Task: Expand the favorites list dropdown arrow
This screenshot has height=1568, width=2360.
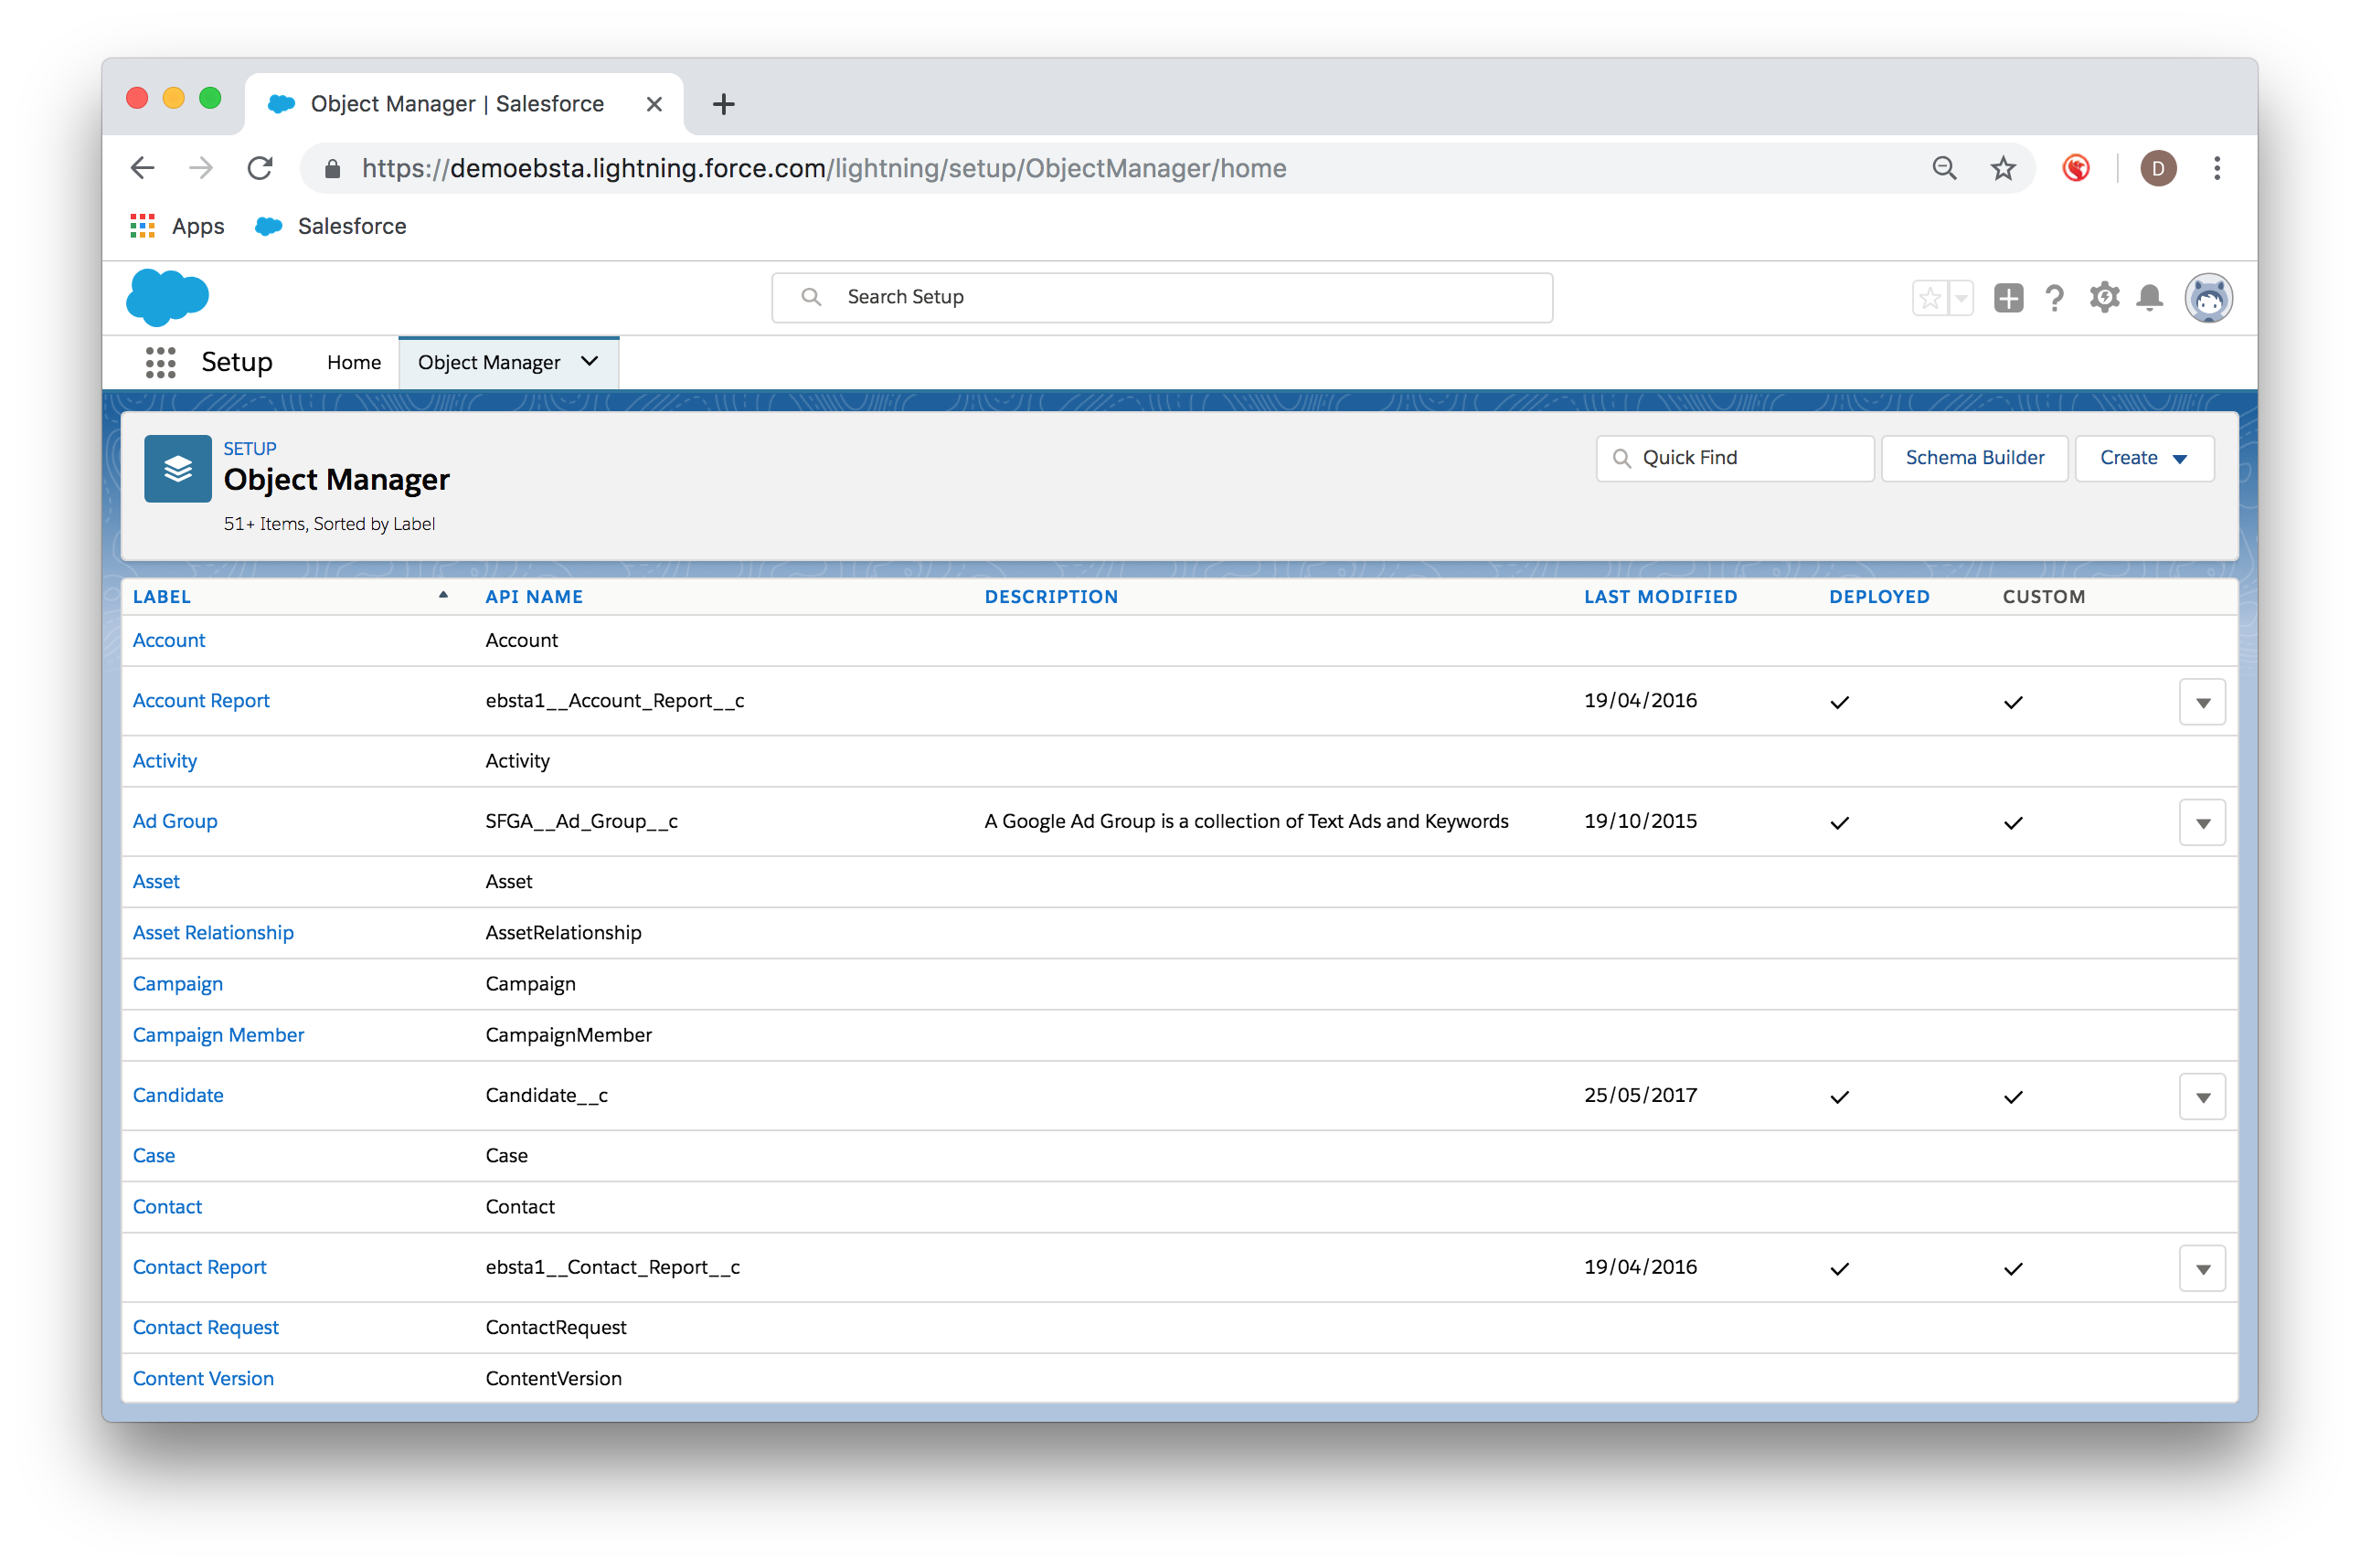Action: pos(1961,298)
